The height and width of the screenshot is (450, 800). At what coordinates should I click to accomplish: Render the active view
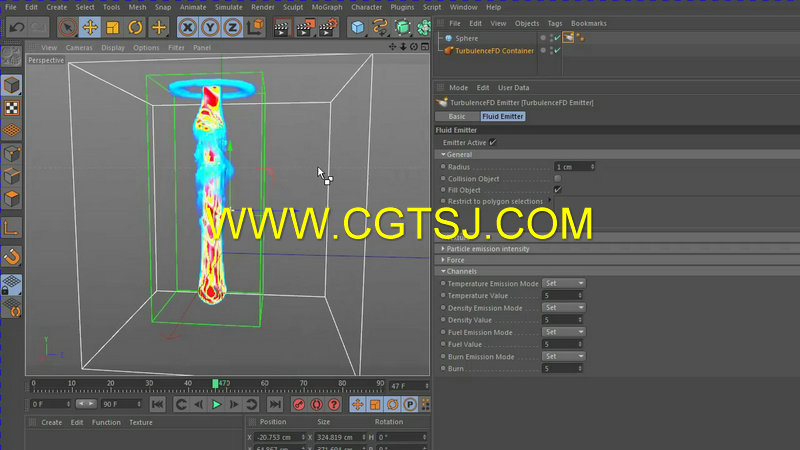281,28
